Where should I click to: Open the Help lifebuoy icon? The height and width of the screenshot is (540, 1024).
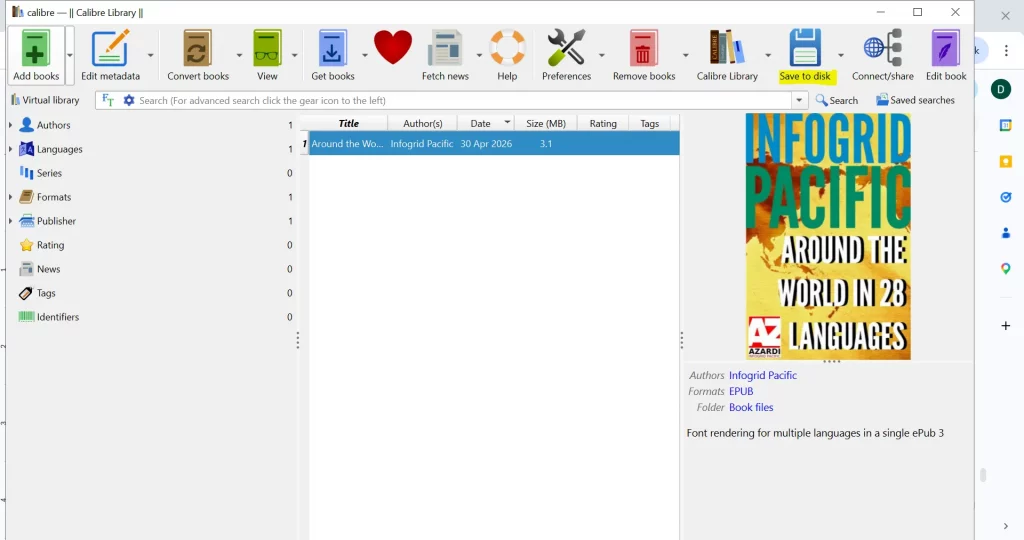coord(507,48)
